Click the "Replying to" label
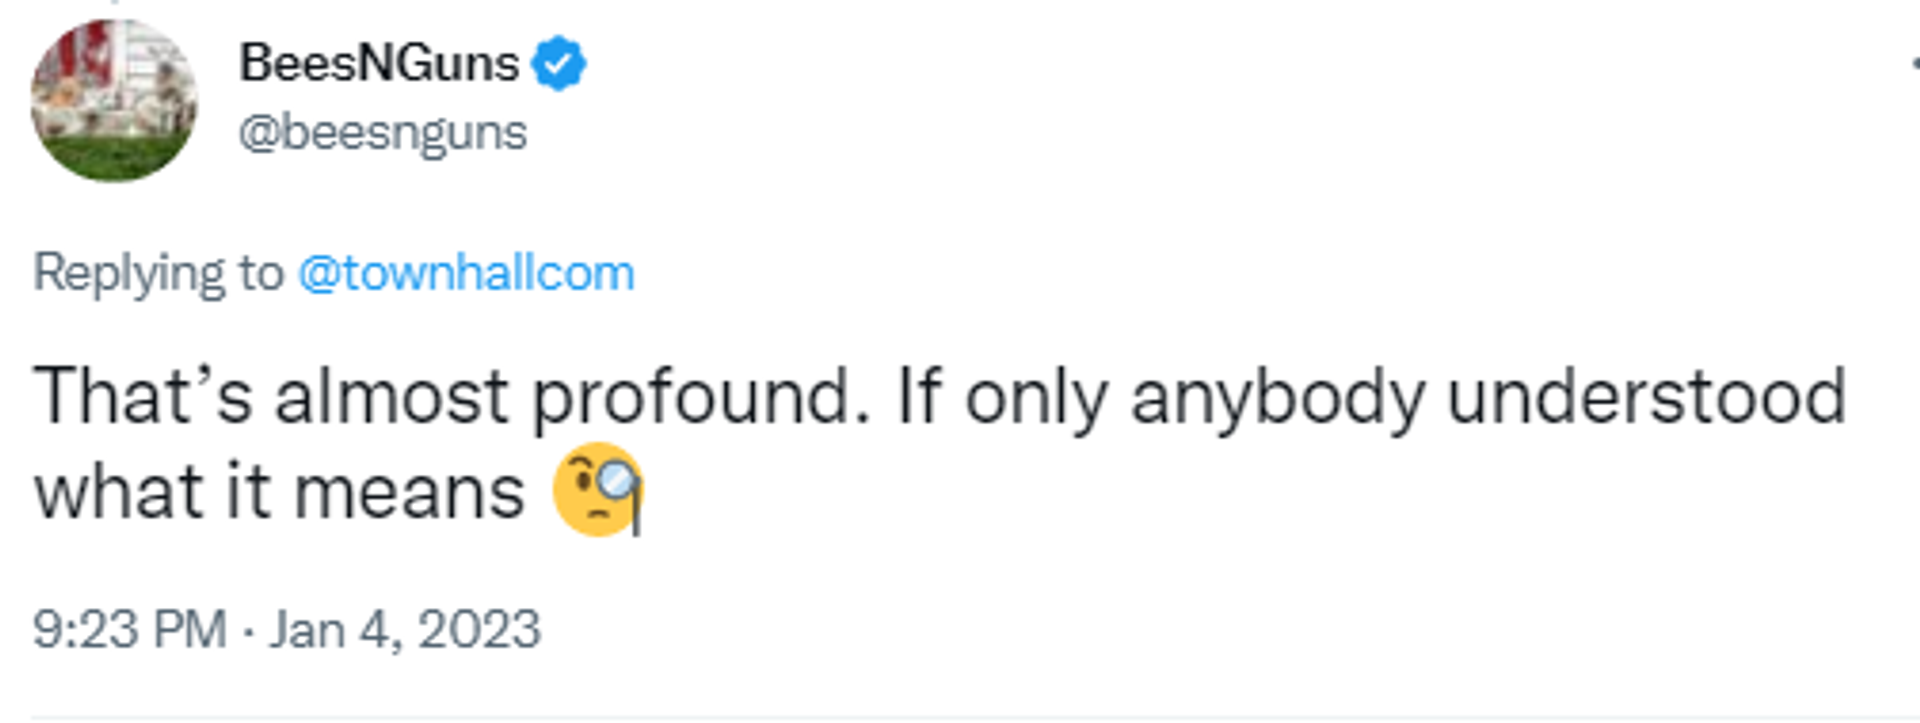 click(159, 273)
